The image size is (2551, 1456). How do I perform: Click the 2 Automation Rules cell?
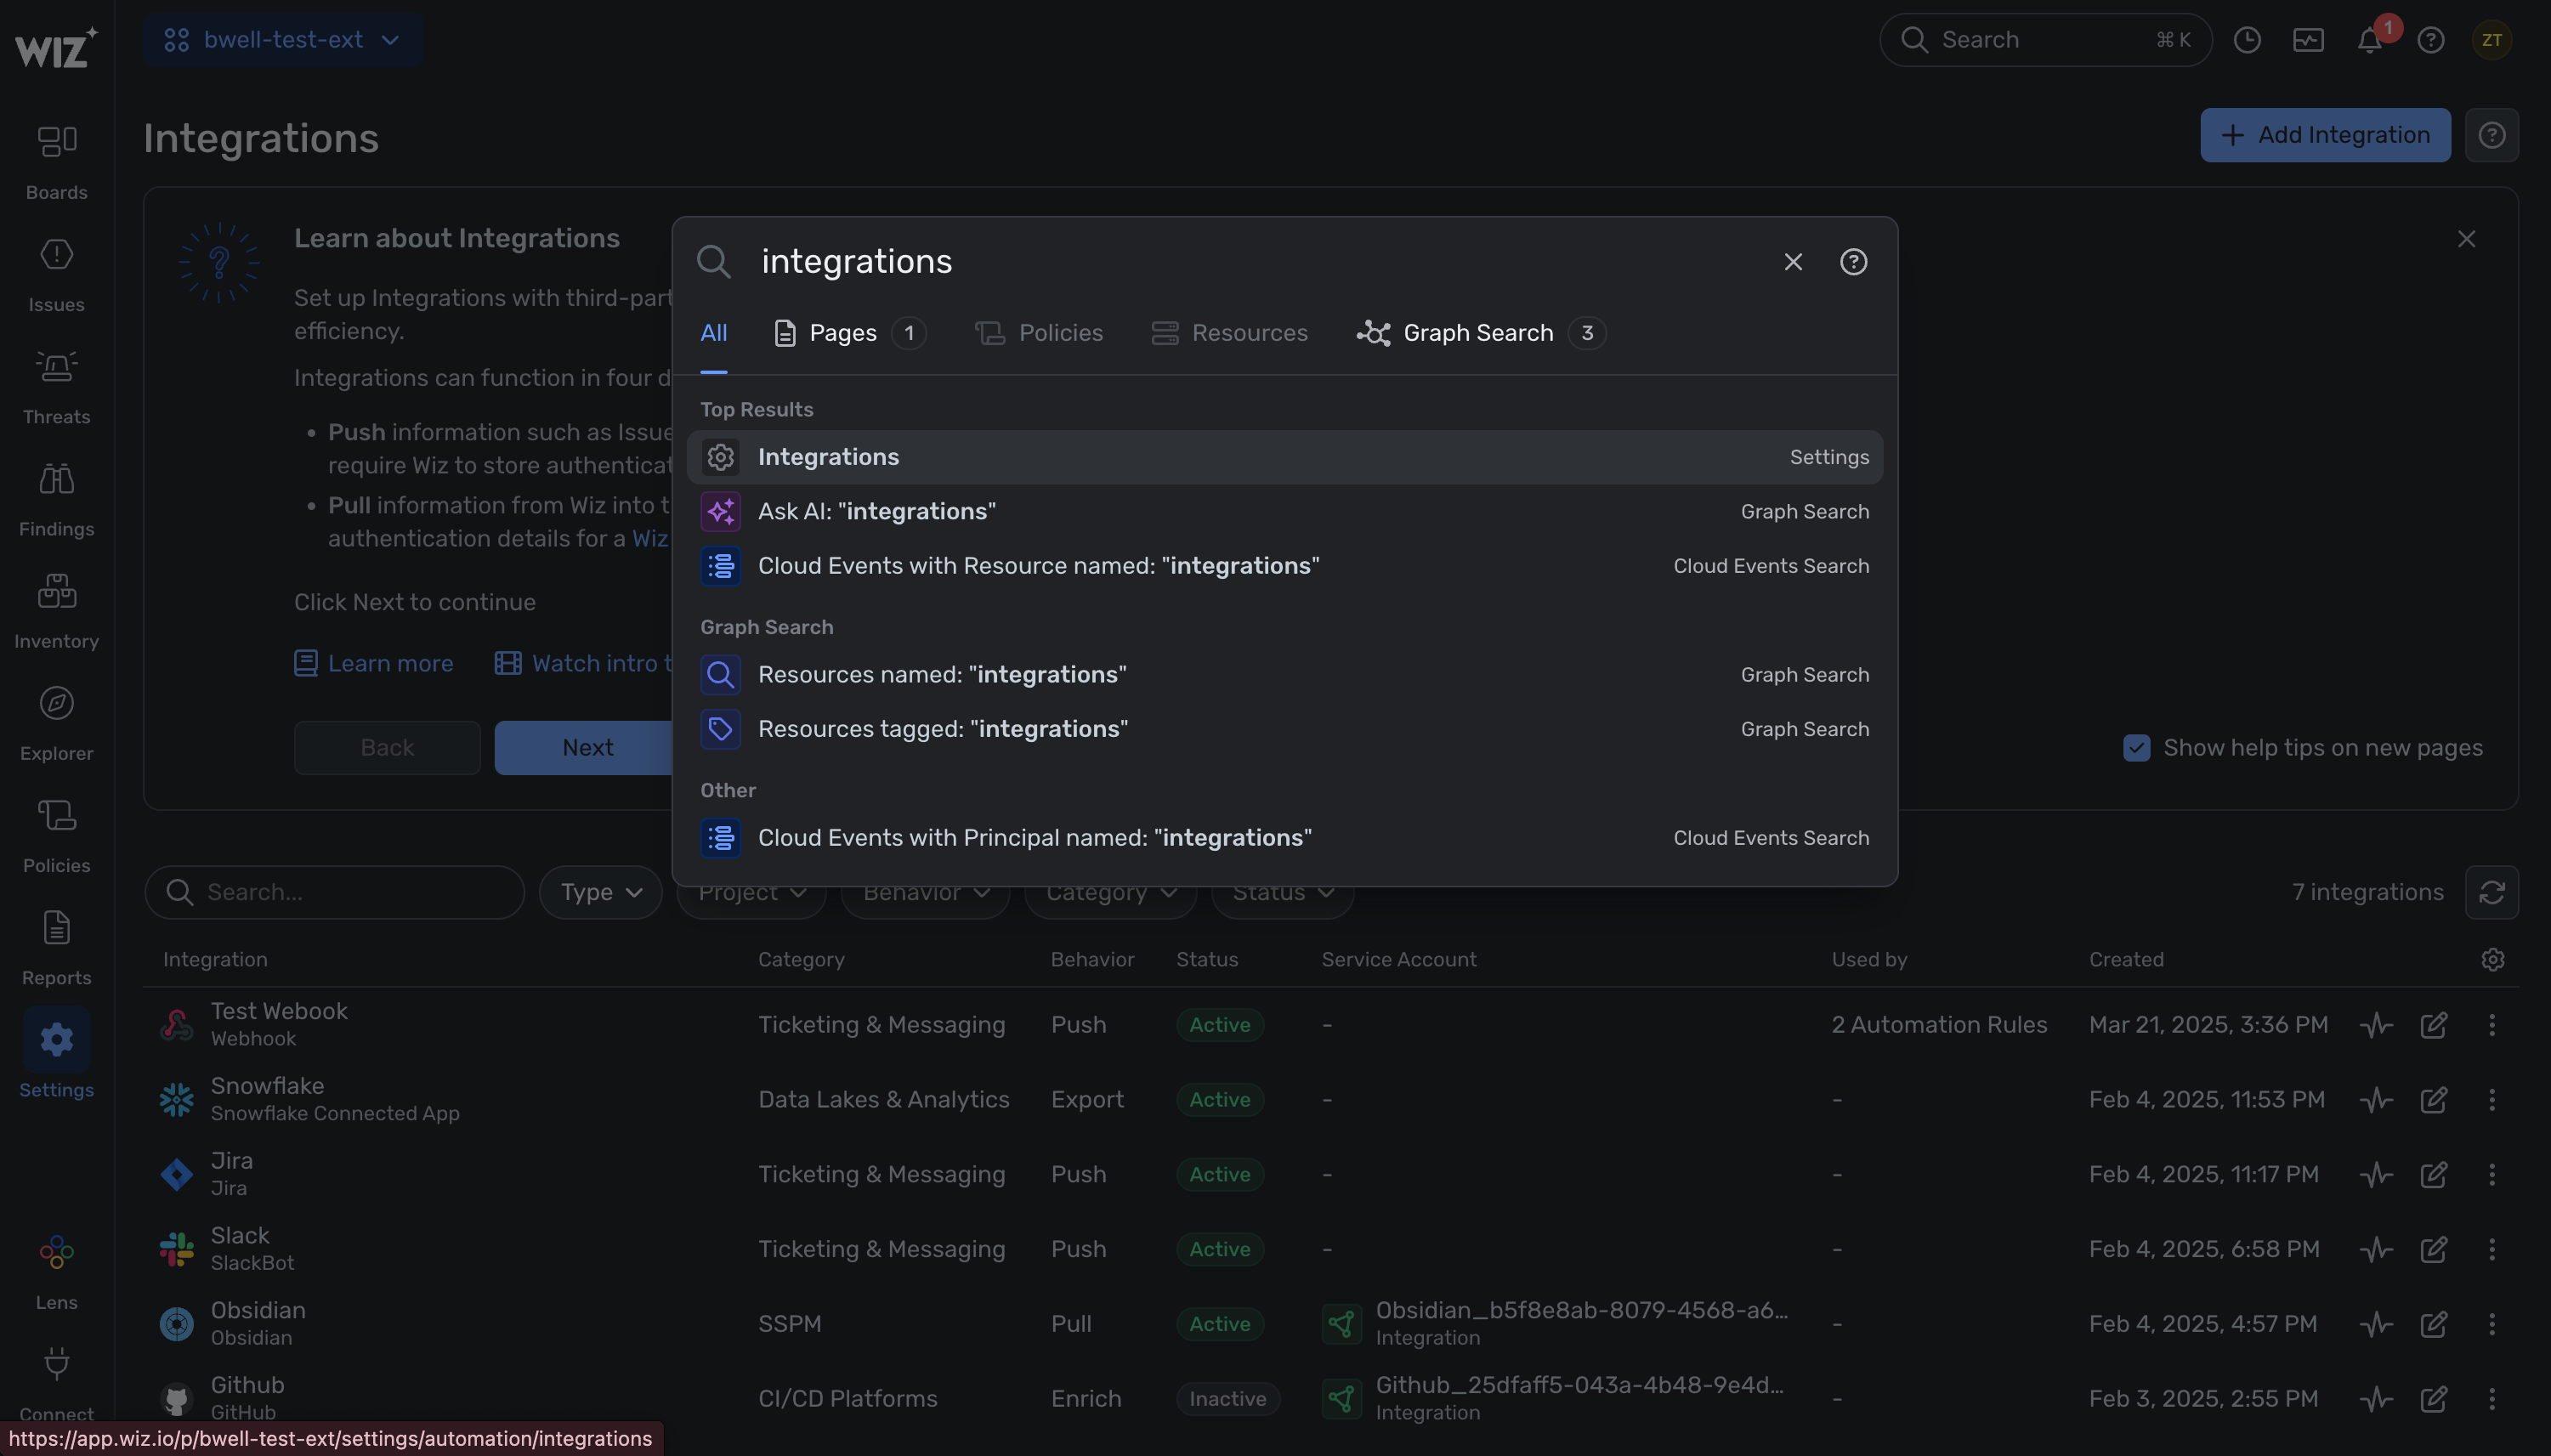pyautogui.click(x=1939, y=1024)
